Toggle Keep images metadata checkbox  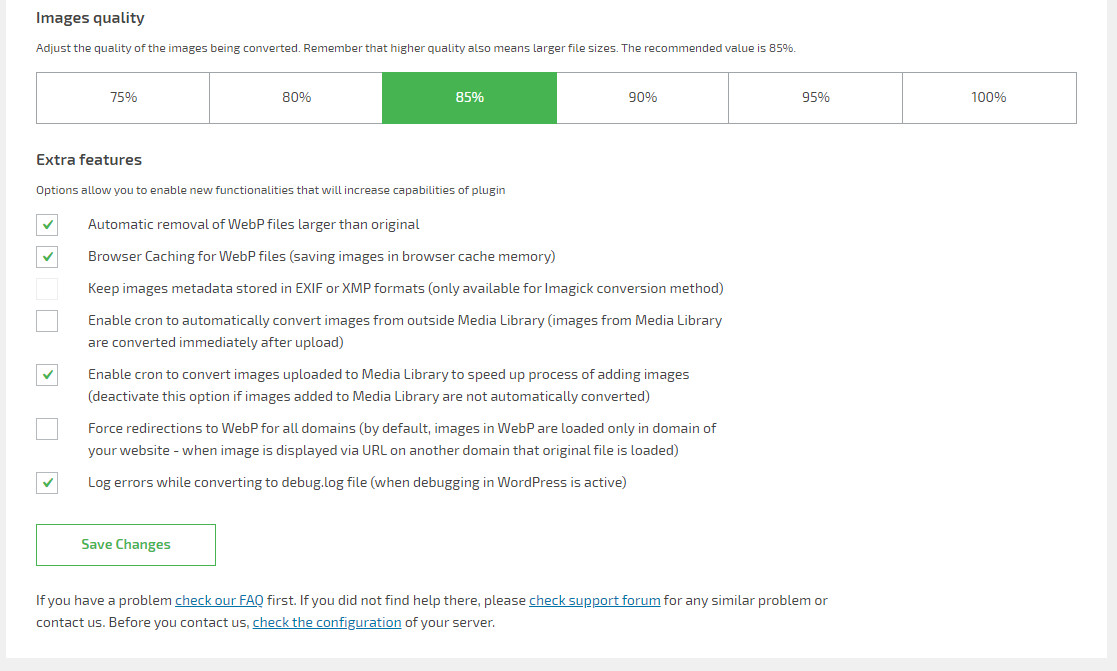(47, 289)
